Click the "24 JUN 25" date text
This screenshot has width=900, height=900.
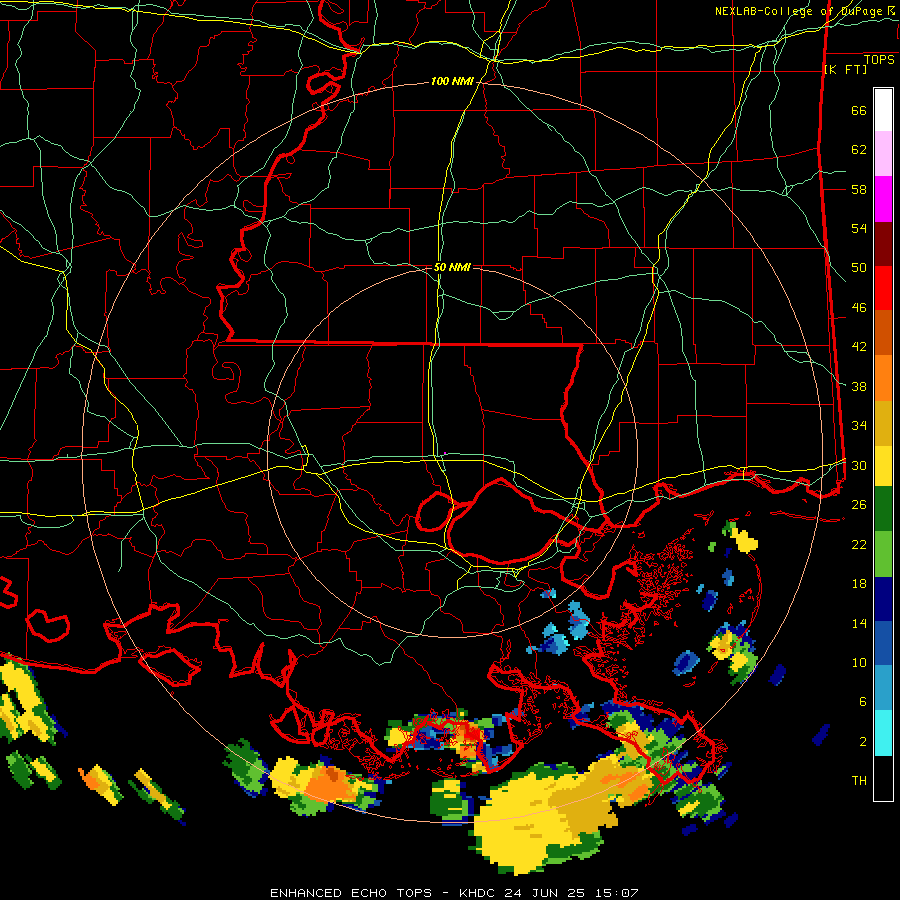coord(545,893)
